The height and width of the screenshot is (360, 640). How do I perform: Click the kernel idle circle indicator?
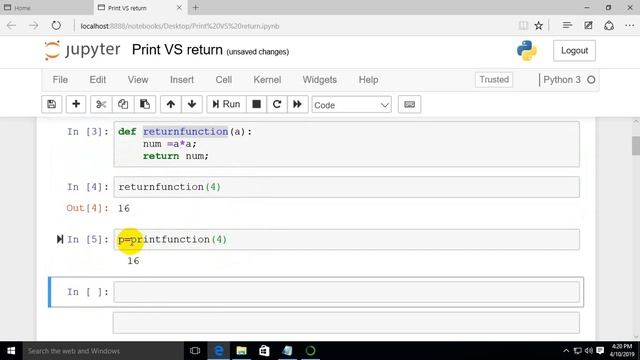(x=591, y=80)
